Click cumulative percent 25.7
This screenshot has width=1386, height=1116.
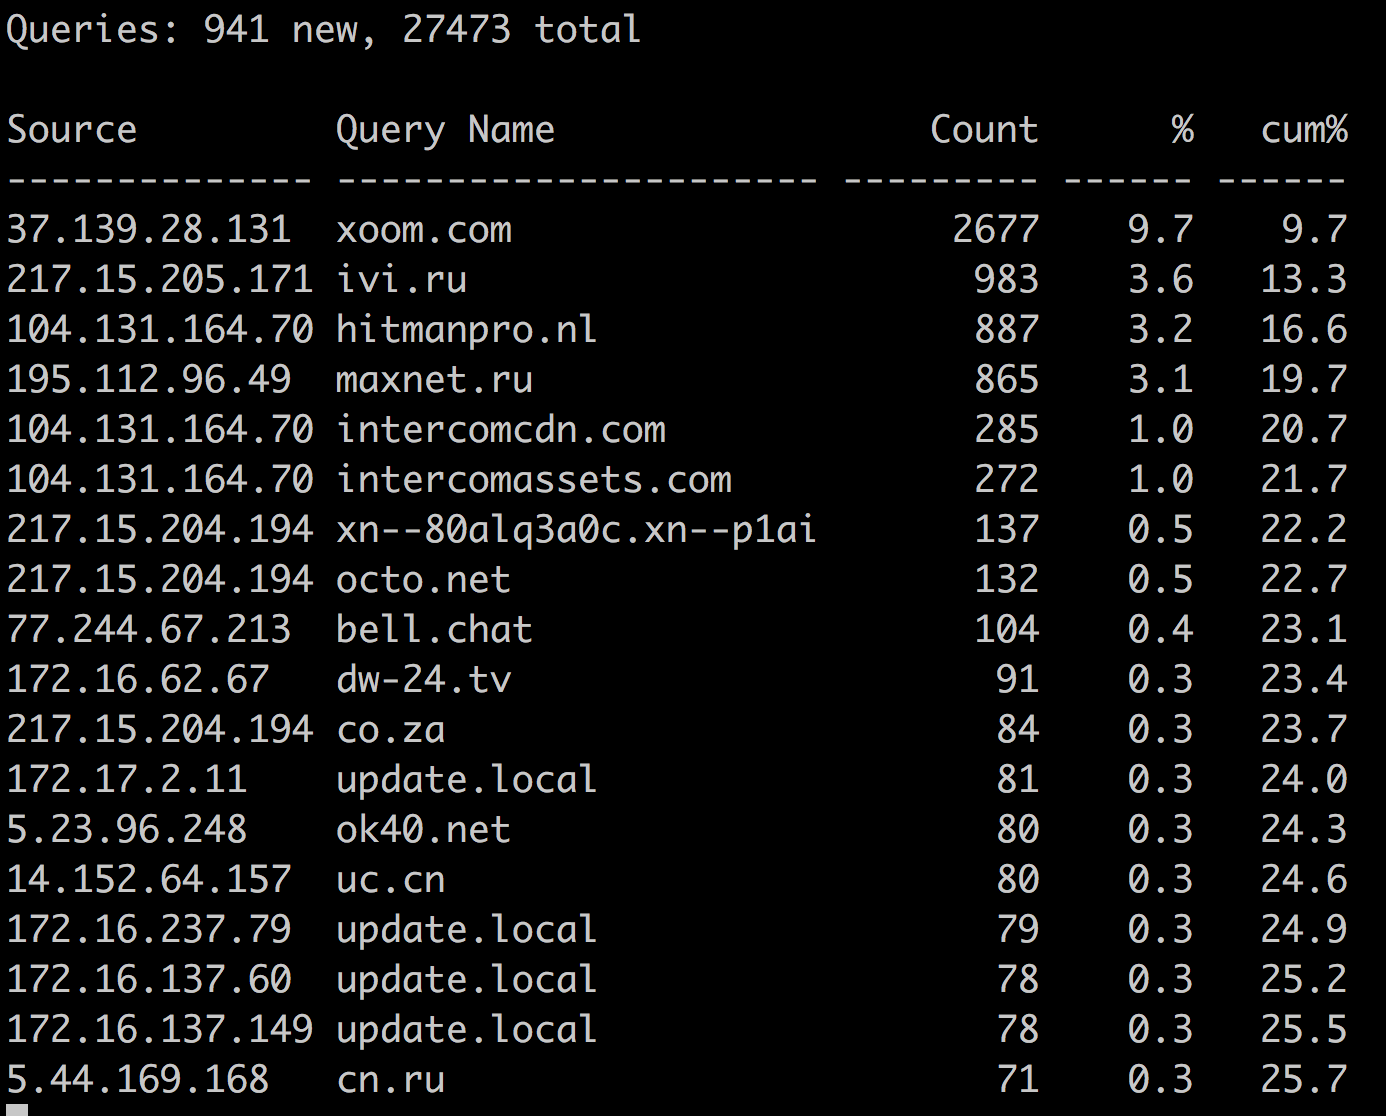1304,1080
